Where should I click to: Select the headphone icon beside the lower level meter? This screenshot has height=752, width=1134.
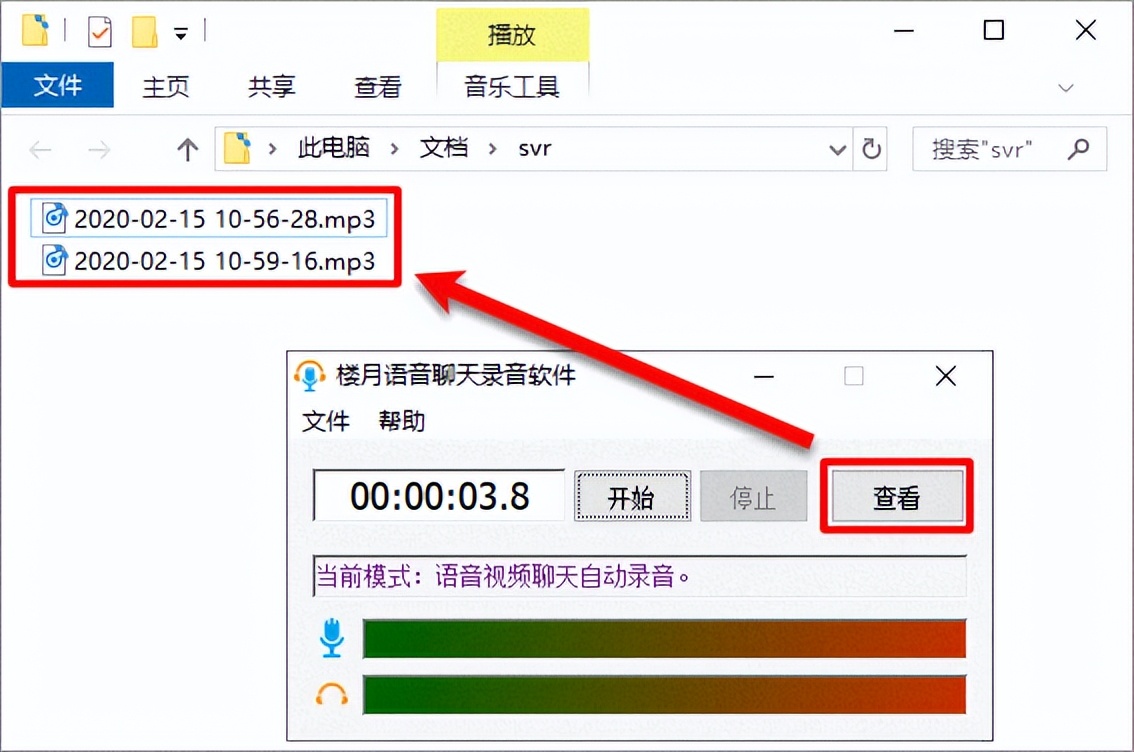point(332,695)
